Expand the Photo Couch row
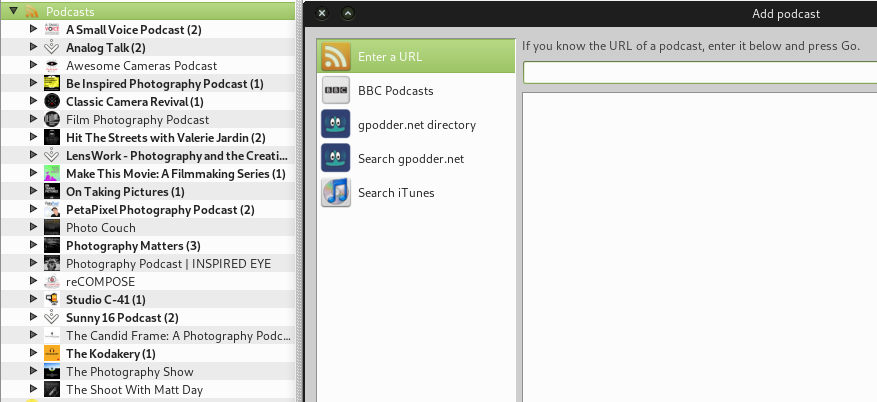The height and width of the screenshot is (402, 877). click(33, 226)
